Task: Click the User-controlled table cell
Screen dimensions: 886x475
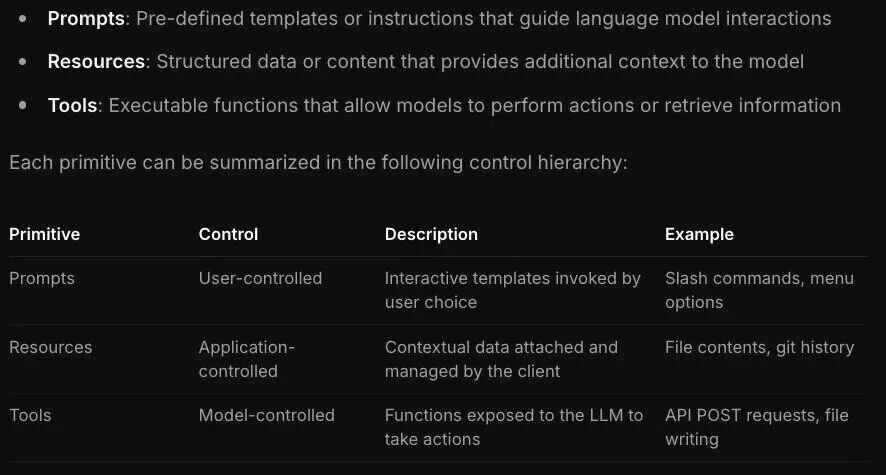Action: [260, 278]
